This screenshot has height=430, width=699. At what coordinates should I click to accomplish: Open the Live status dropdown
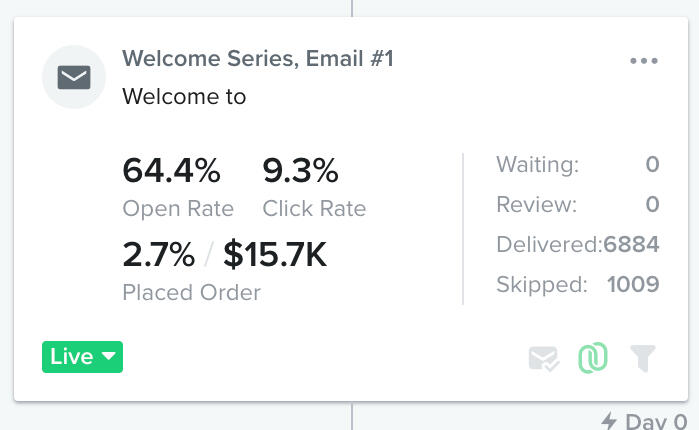pyautogui.click(x=82, y=357)
